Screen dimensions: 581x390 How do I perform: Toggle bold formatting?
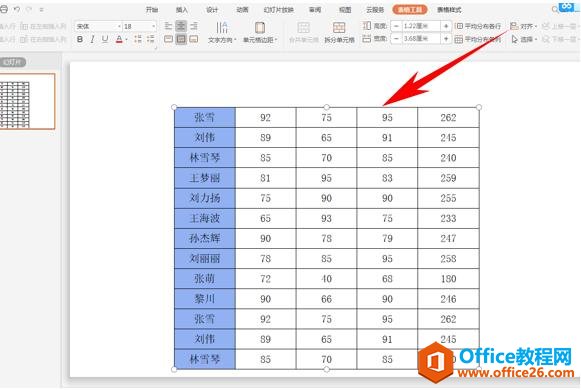click(x=80, y=39)
